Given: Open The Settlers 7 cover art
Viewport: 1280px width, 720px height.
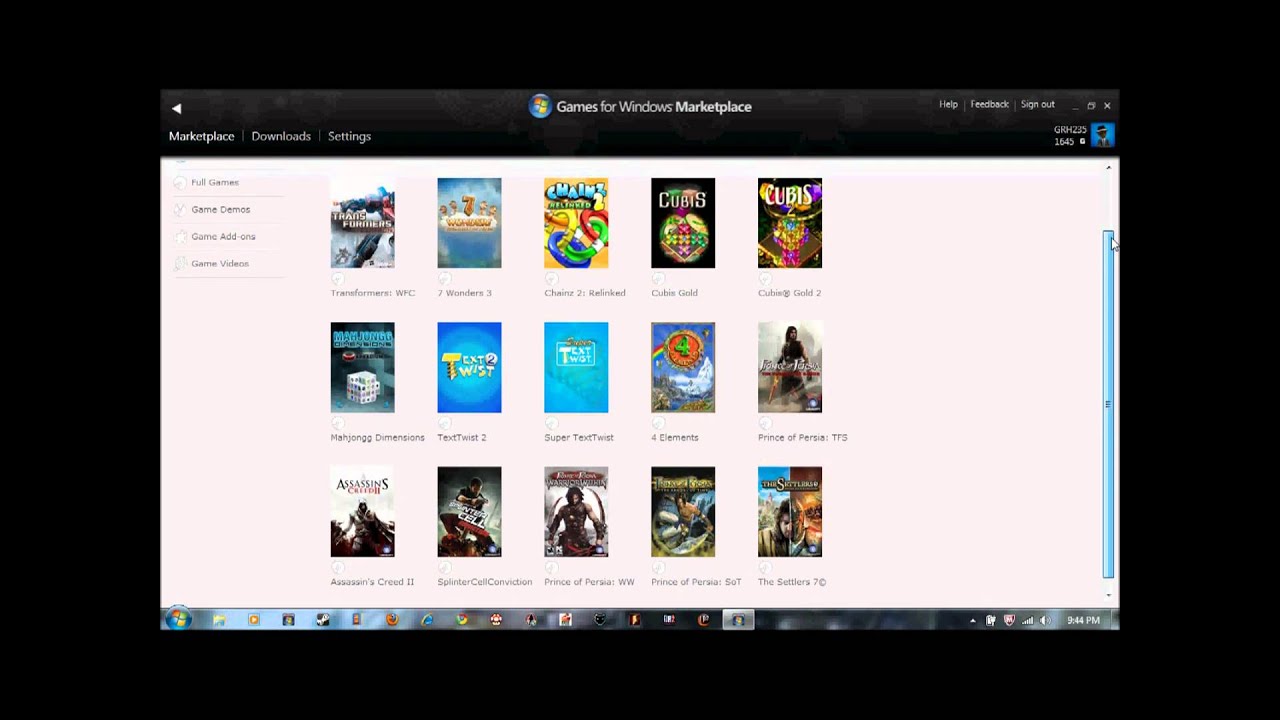Looking at the screenshot, I should [x=790, y=512].
